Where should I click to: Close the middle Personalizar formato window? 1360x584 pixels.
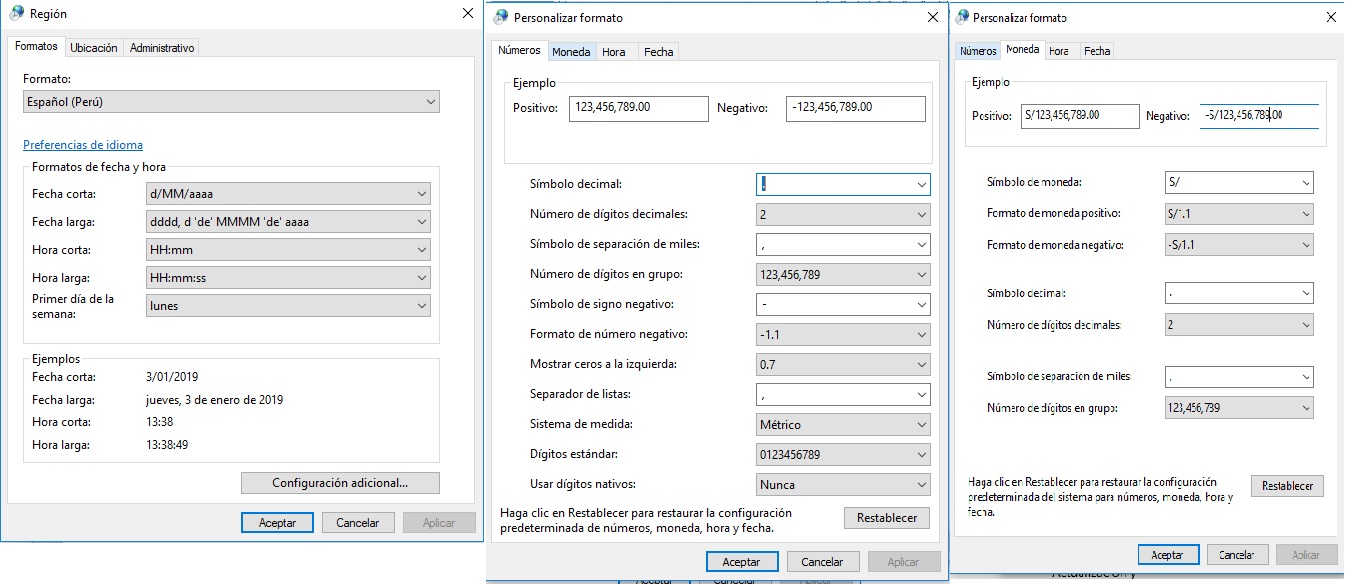point(933,17)
